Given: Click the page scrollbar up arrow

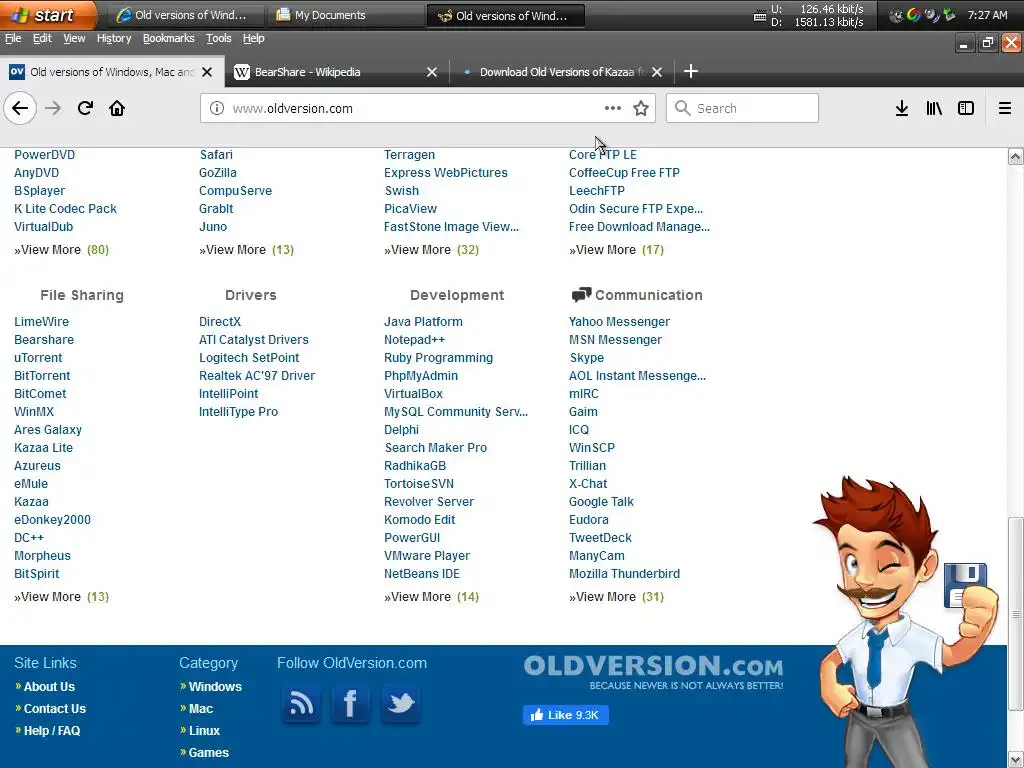Looking at the screenshot, I should click(x=1016, y=156).
